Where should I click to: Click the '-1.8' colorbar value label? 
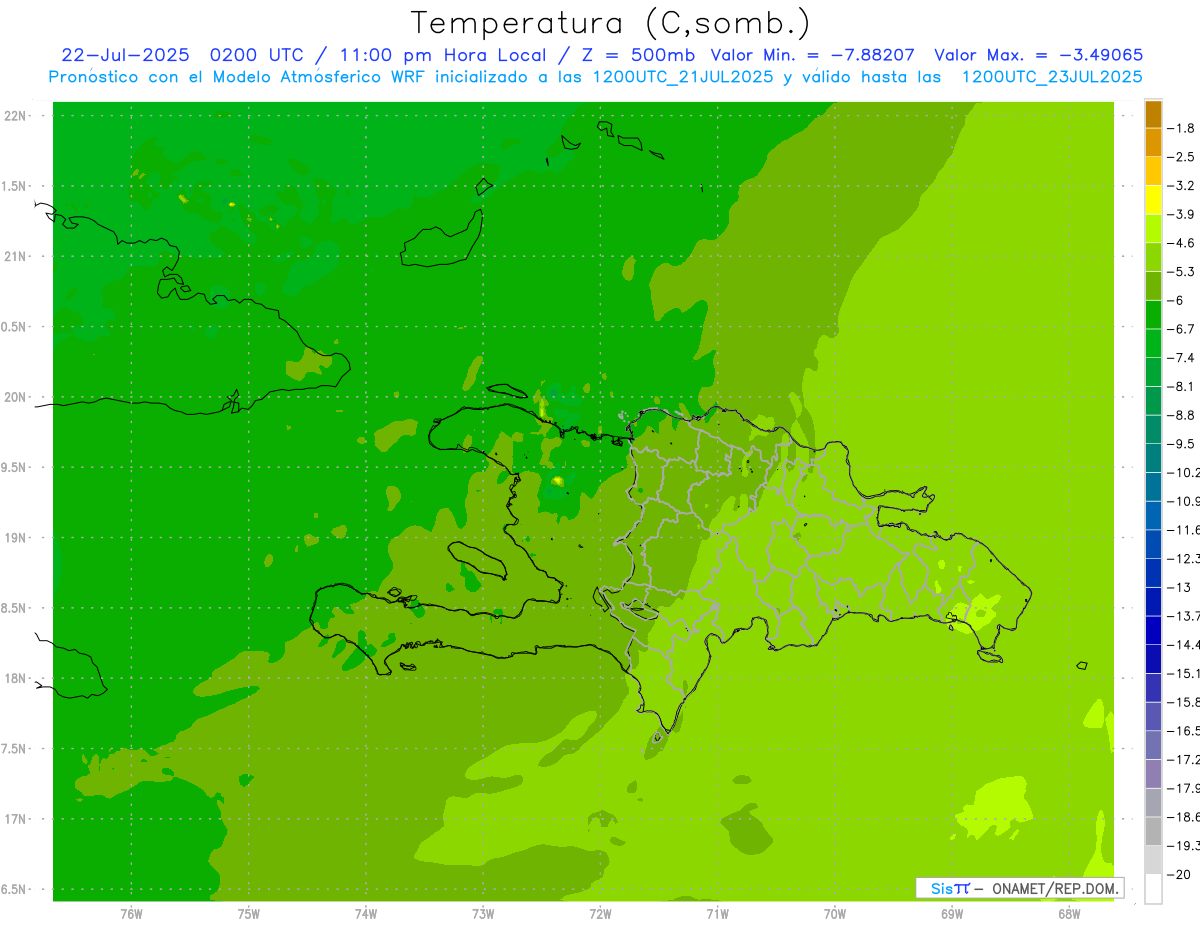[x=1181, y=128]
